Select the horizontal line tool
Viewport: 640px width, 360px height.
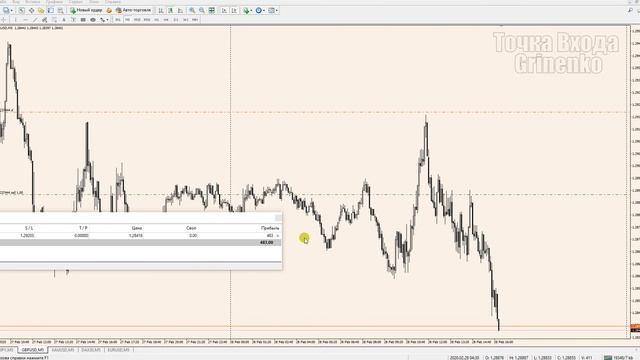point(25,20)
